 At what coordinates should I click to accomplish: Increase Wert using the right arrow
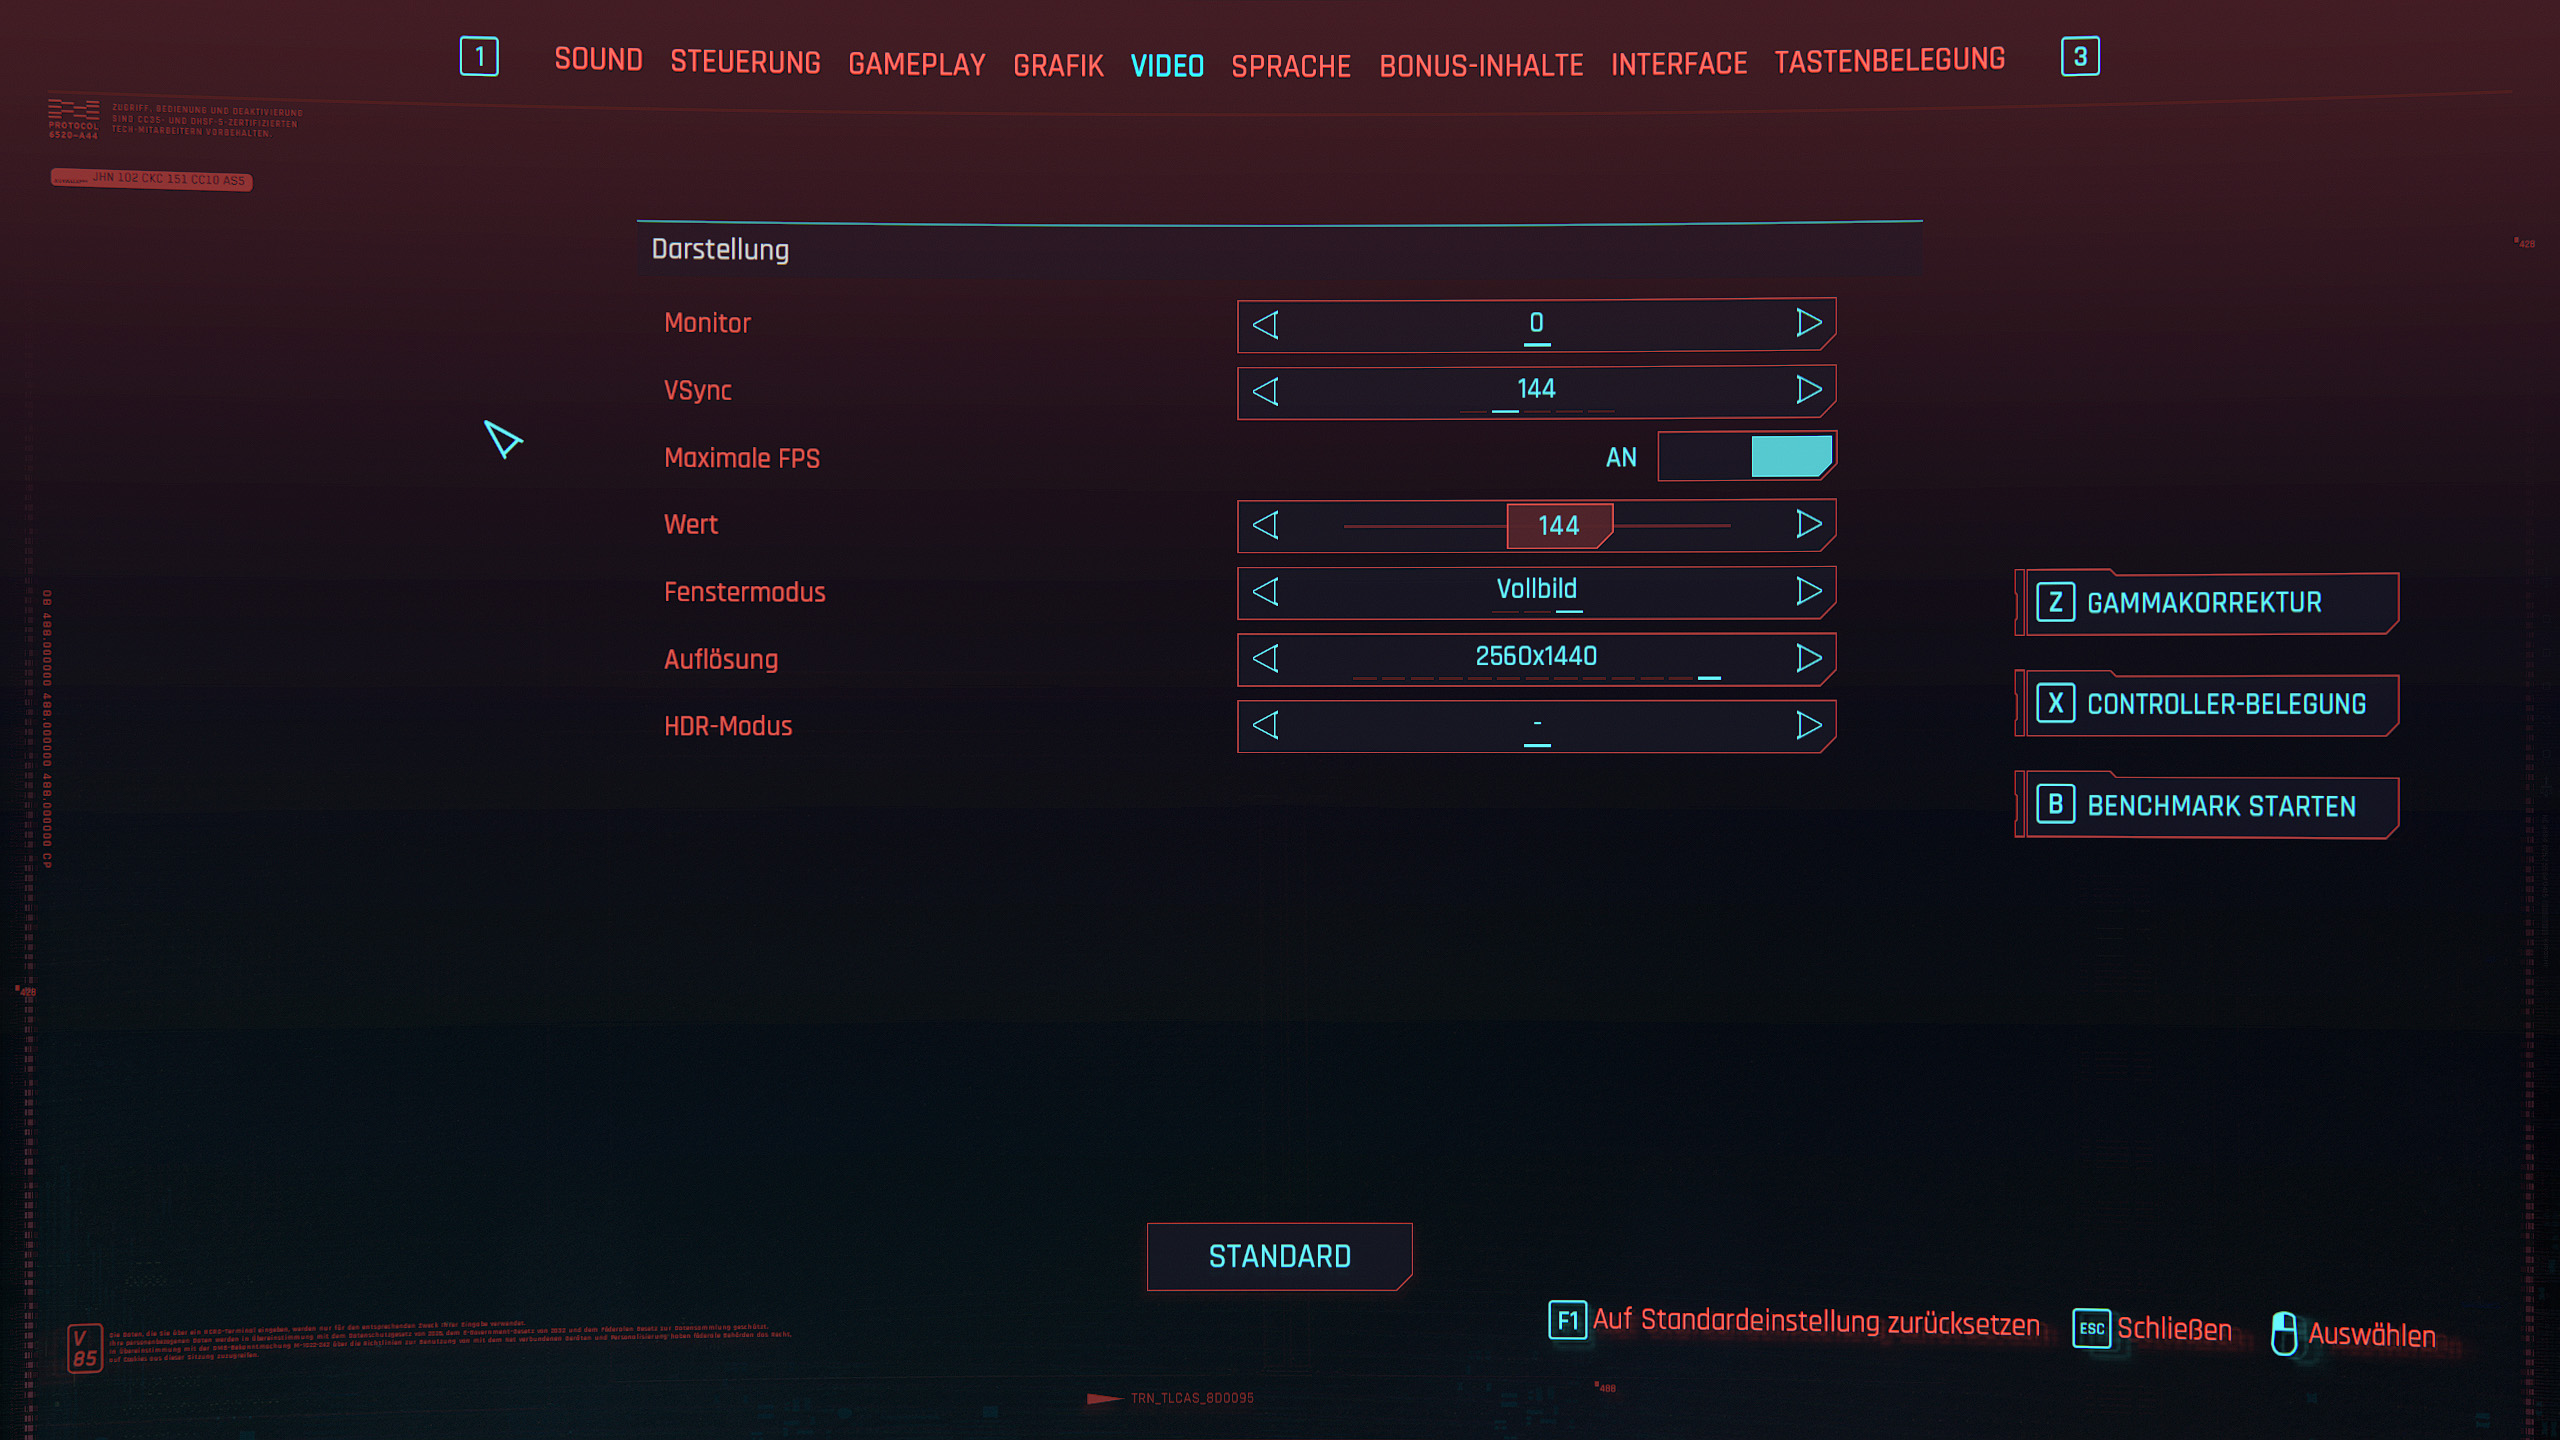[1808, 524]
